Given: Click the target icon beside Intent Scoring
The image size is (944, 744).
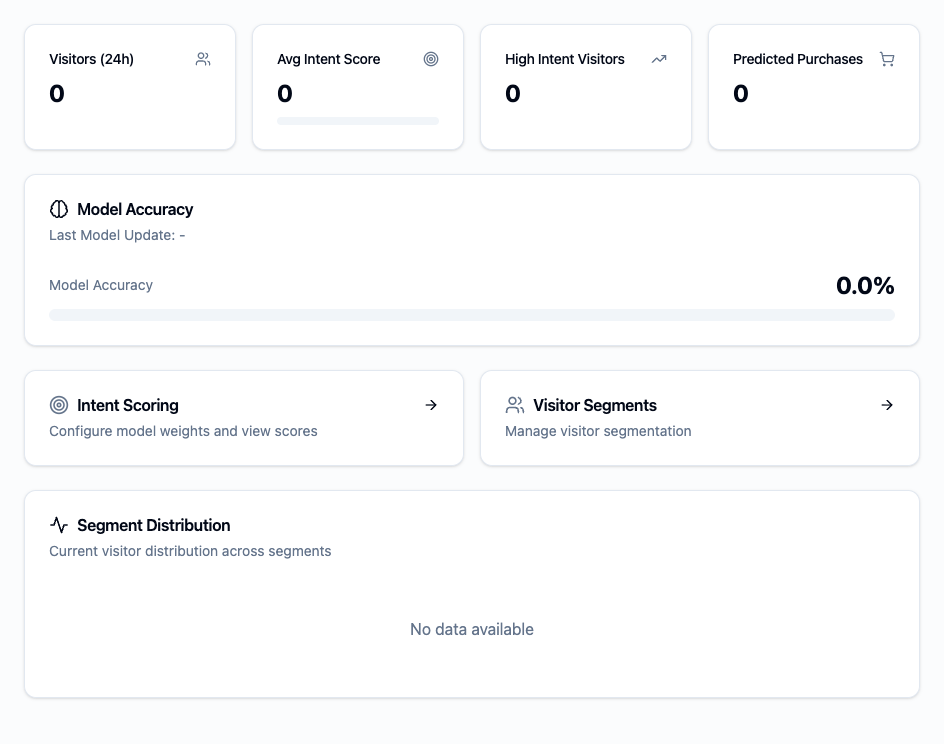Looking at the screenshot, I should coord(59,405).
